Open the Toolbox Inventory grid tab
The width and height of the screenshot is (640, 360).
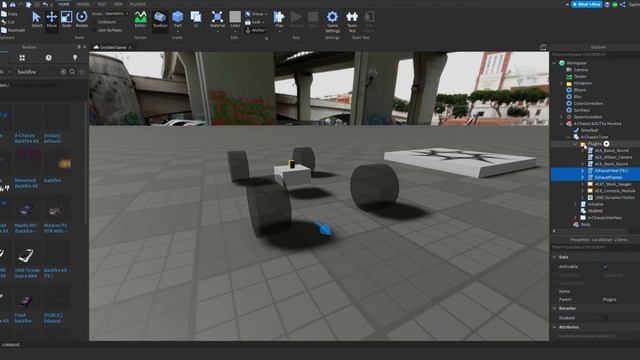tap(22, 58)
